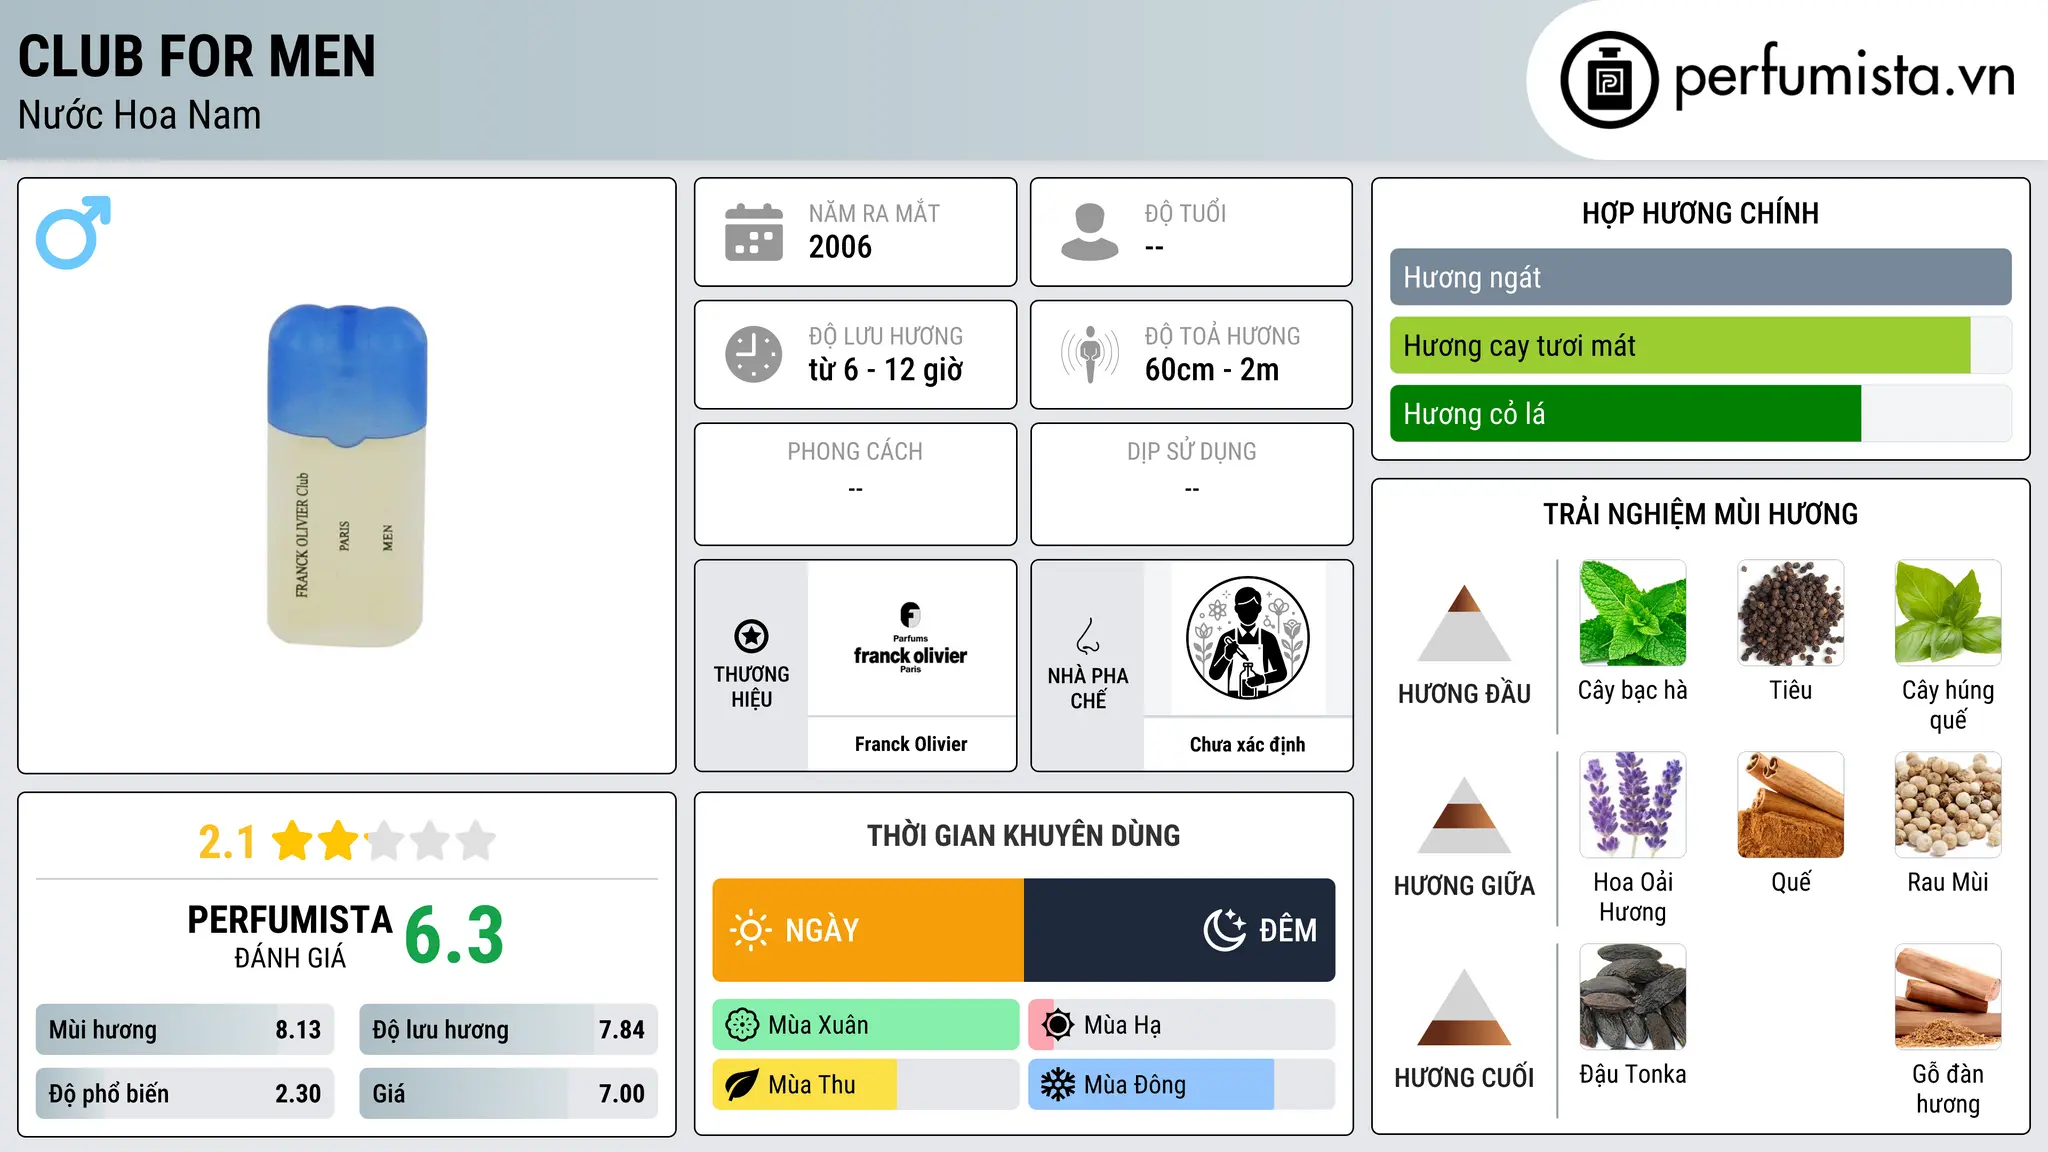The height and width of the screenshot is (1152, 2048).
Task: Click the Độ lưu hương 7.84 score box
Action: click(508, 1030)
